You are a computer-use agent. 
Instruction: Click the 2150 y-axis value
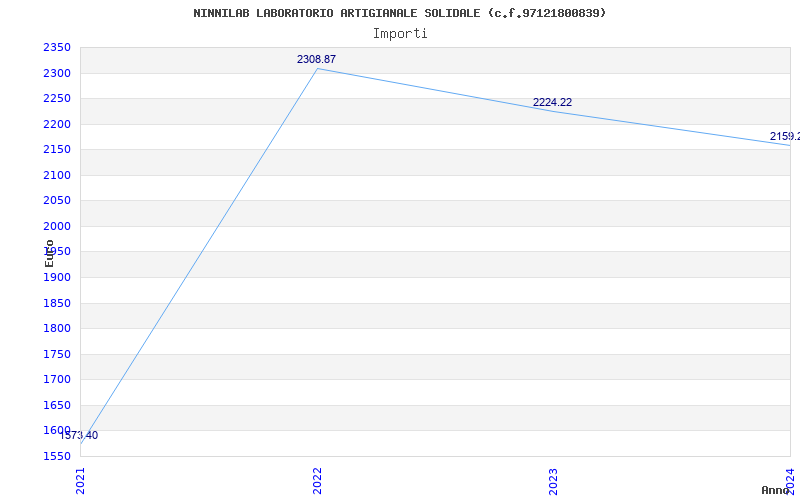click(57, 149)
